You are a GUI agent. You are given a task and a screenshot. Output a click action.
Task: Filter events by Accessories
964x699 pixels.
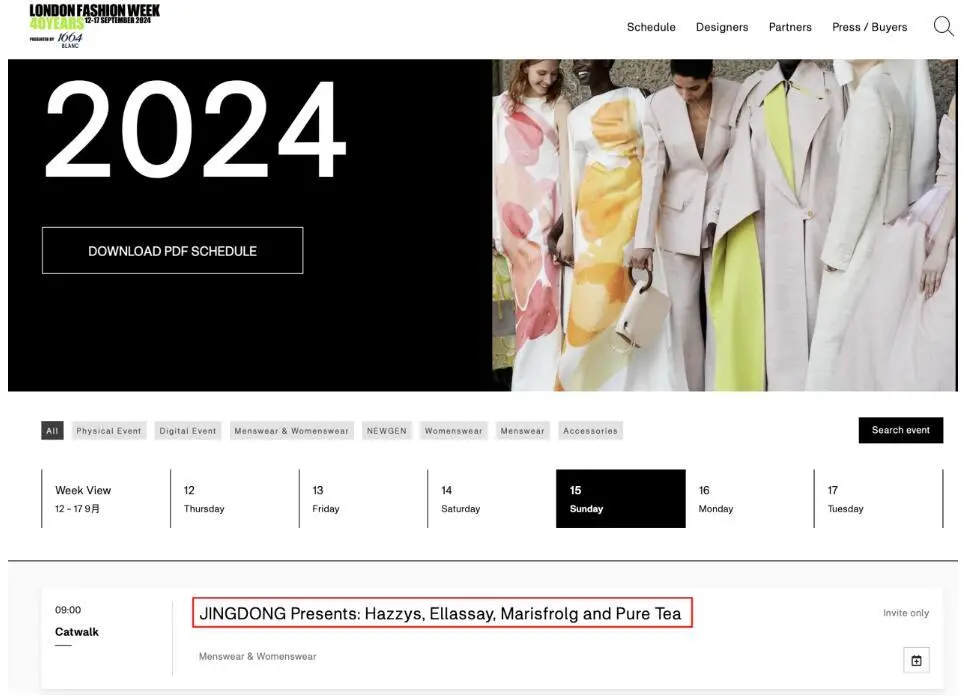590,431
